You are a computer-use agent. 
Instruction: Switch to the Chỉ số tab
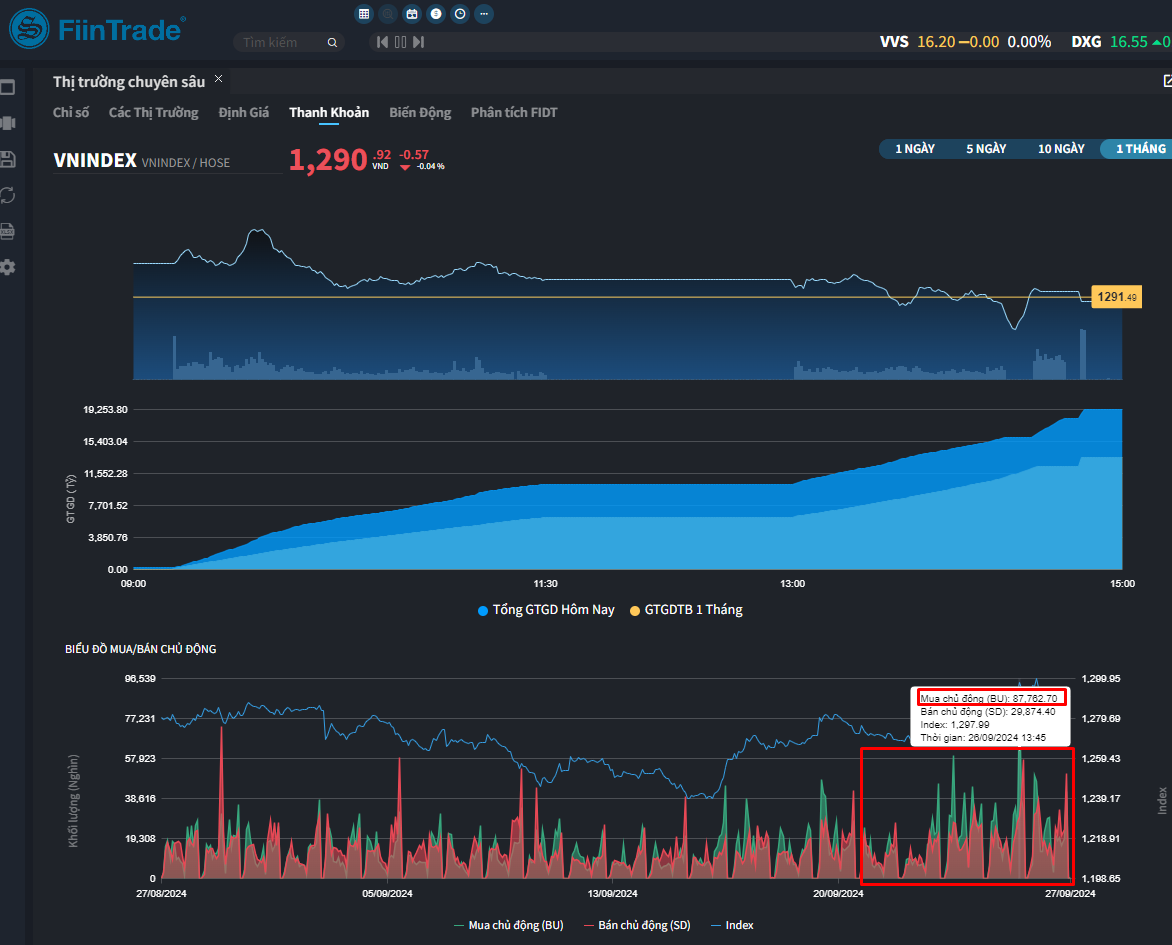(71, 112)
